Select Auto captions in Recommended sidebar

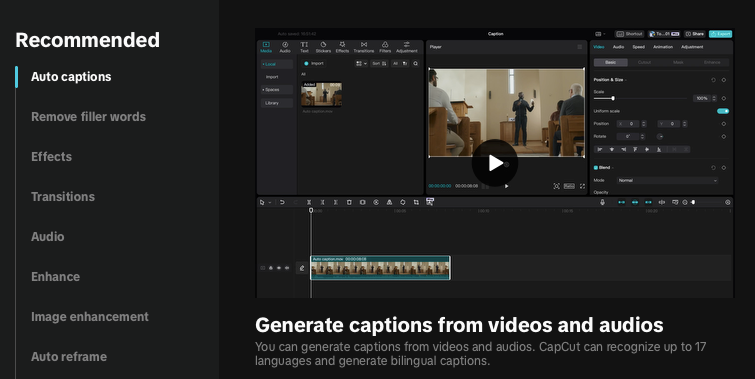click(71, 77)
